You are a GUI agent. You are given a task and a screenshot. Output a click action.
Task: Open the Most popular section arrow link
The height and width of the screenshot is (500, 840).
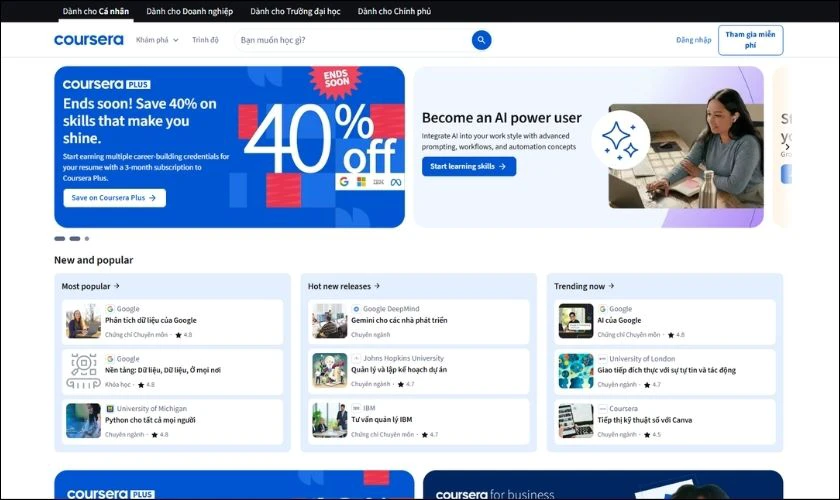pyautogui.click(x=91, y=286)
